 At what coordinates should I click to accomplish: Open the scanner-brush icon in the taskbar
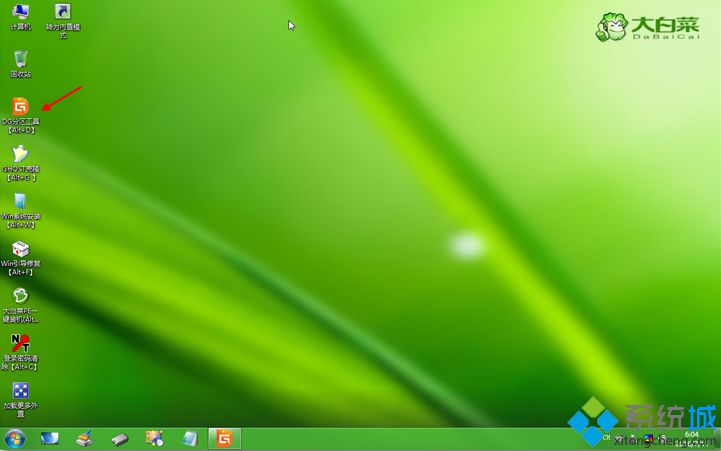(85, 439)
